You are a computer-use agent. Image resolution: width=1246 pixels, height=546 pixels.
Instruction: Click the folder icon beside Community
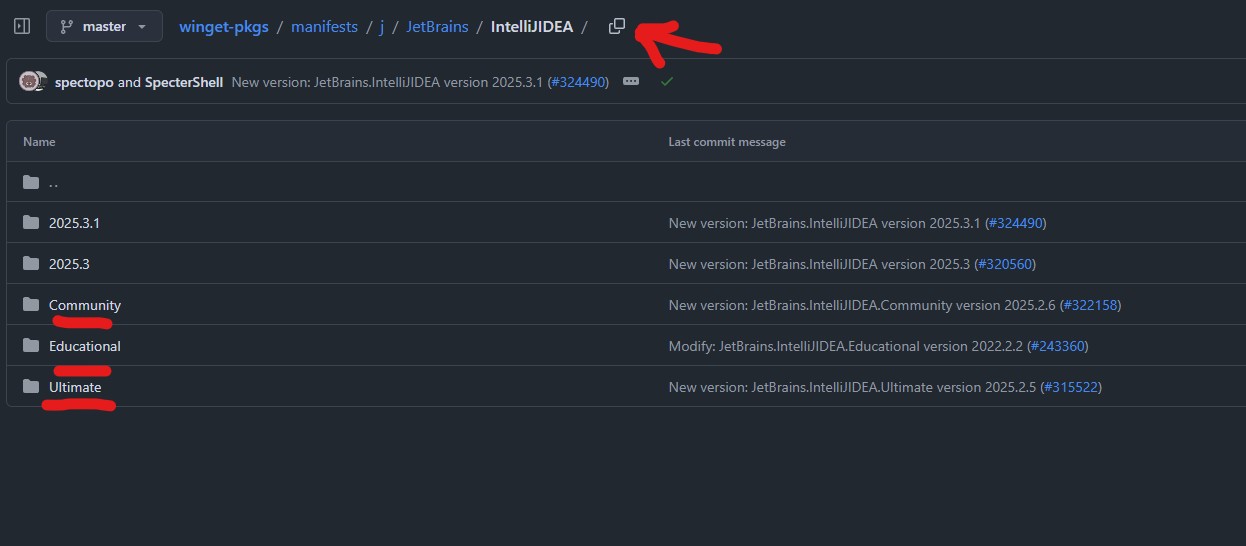31,304
